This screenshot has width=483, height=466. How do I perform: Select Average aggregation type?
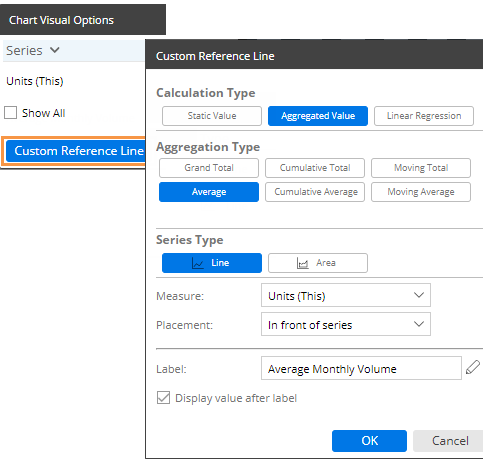click(209, 192)
